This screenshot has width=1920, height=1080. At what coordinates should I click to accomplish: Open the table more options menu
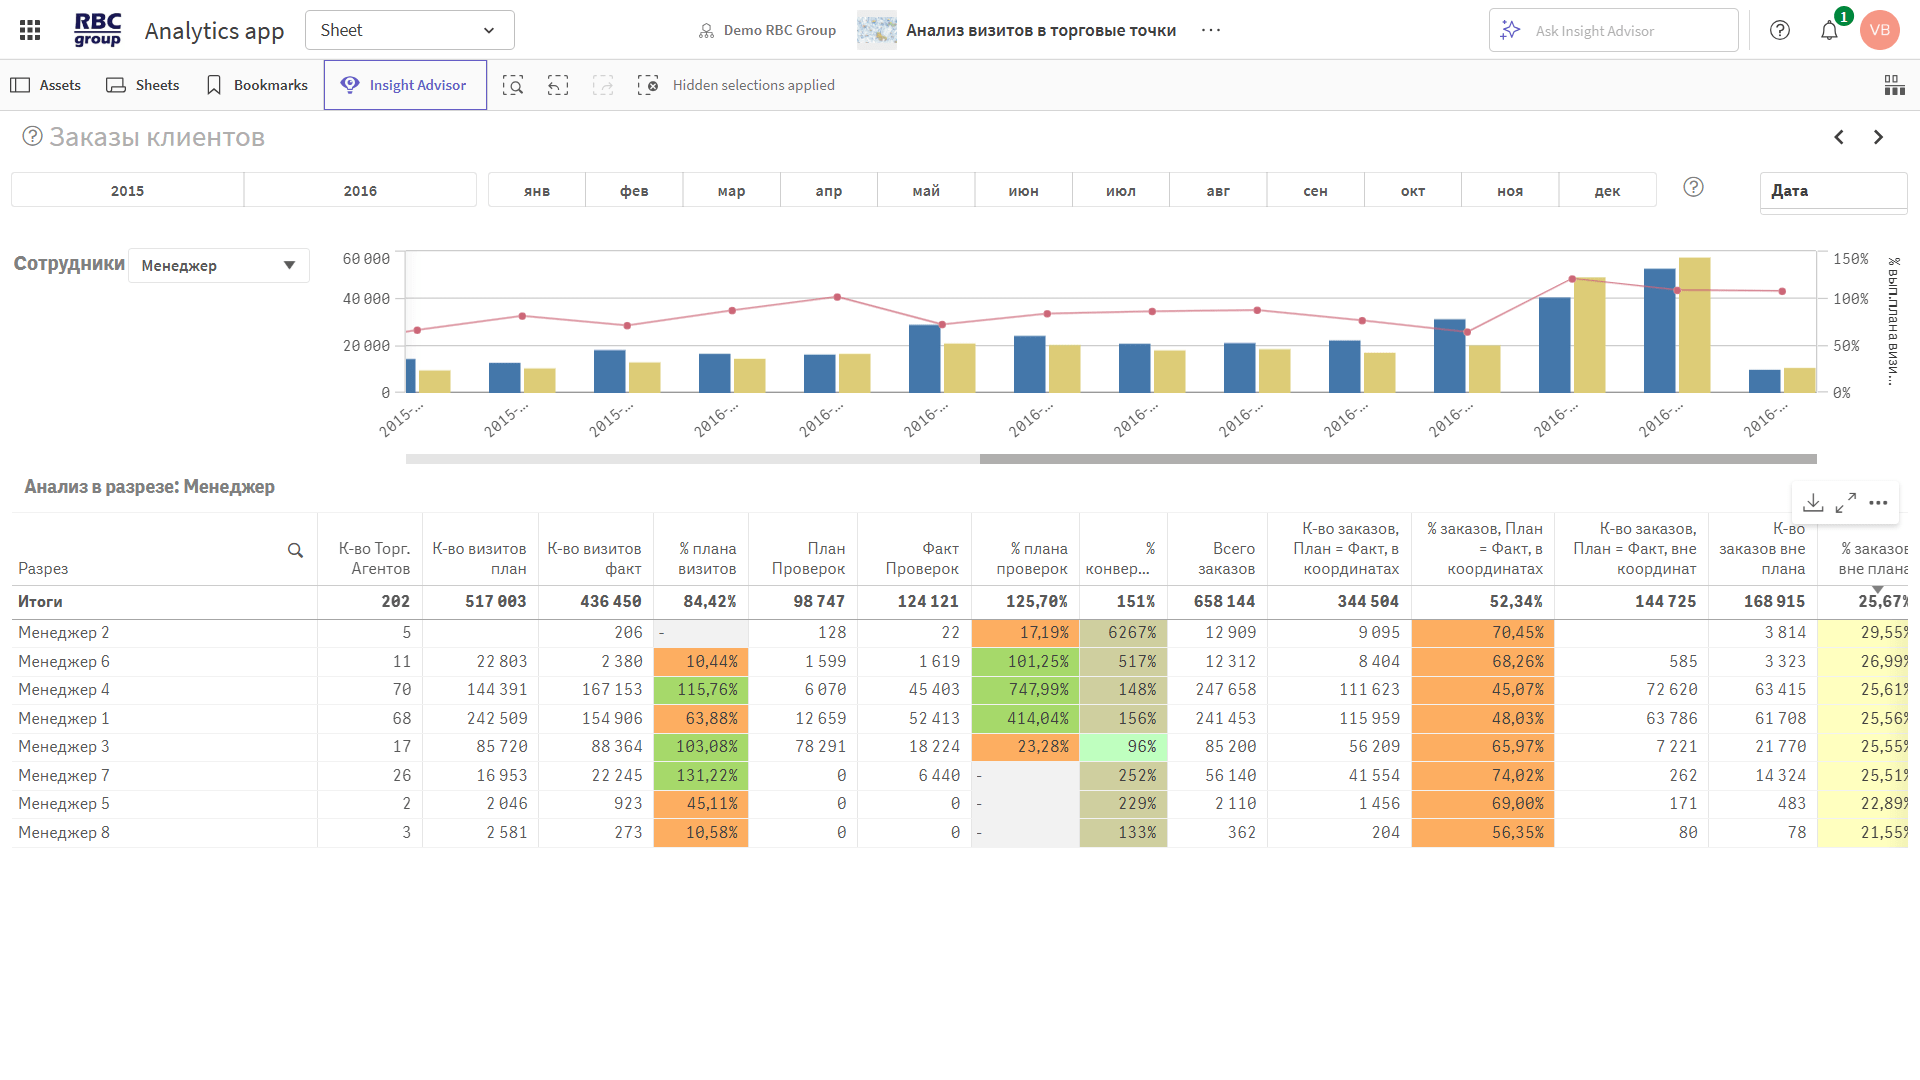[x=1878, y=502]
